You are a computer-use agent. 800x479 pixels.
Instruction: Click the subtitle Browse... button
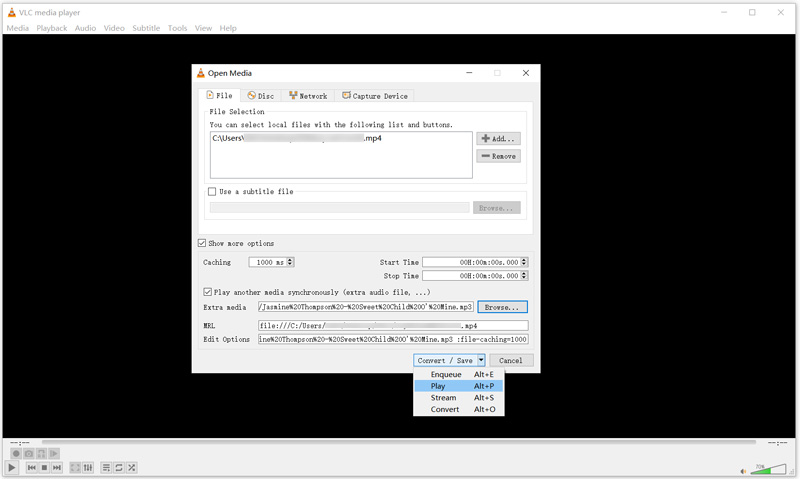(496, 208)
